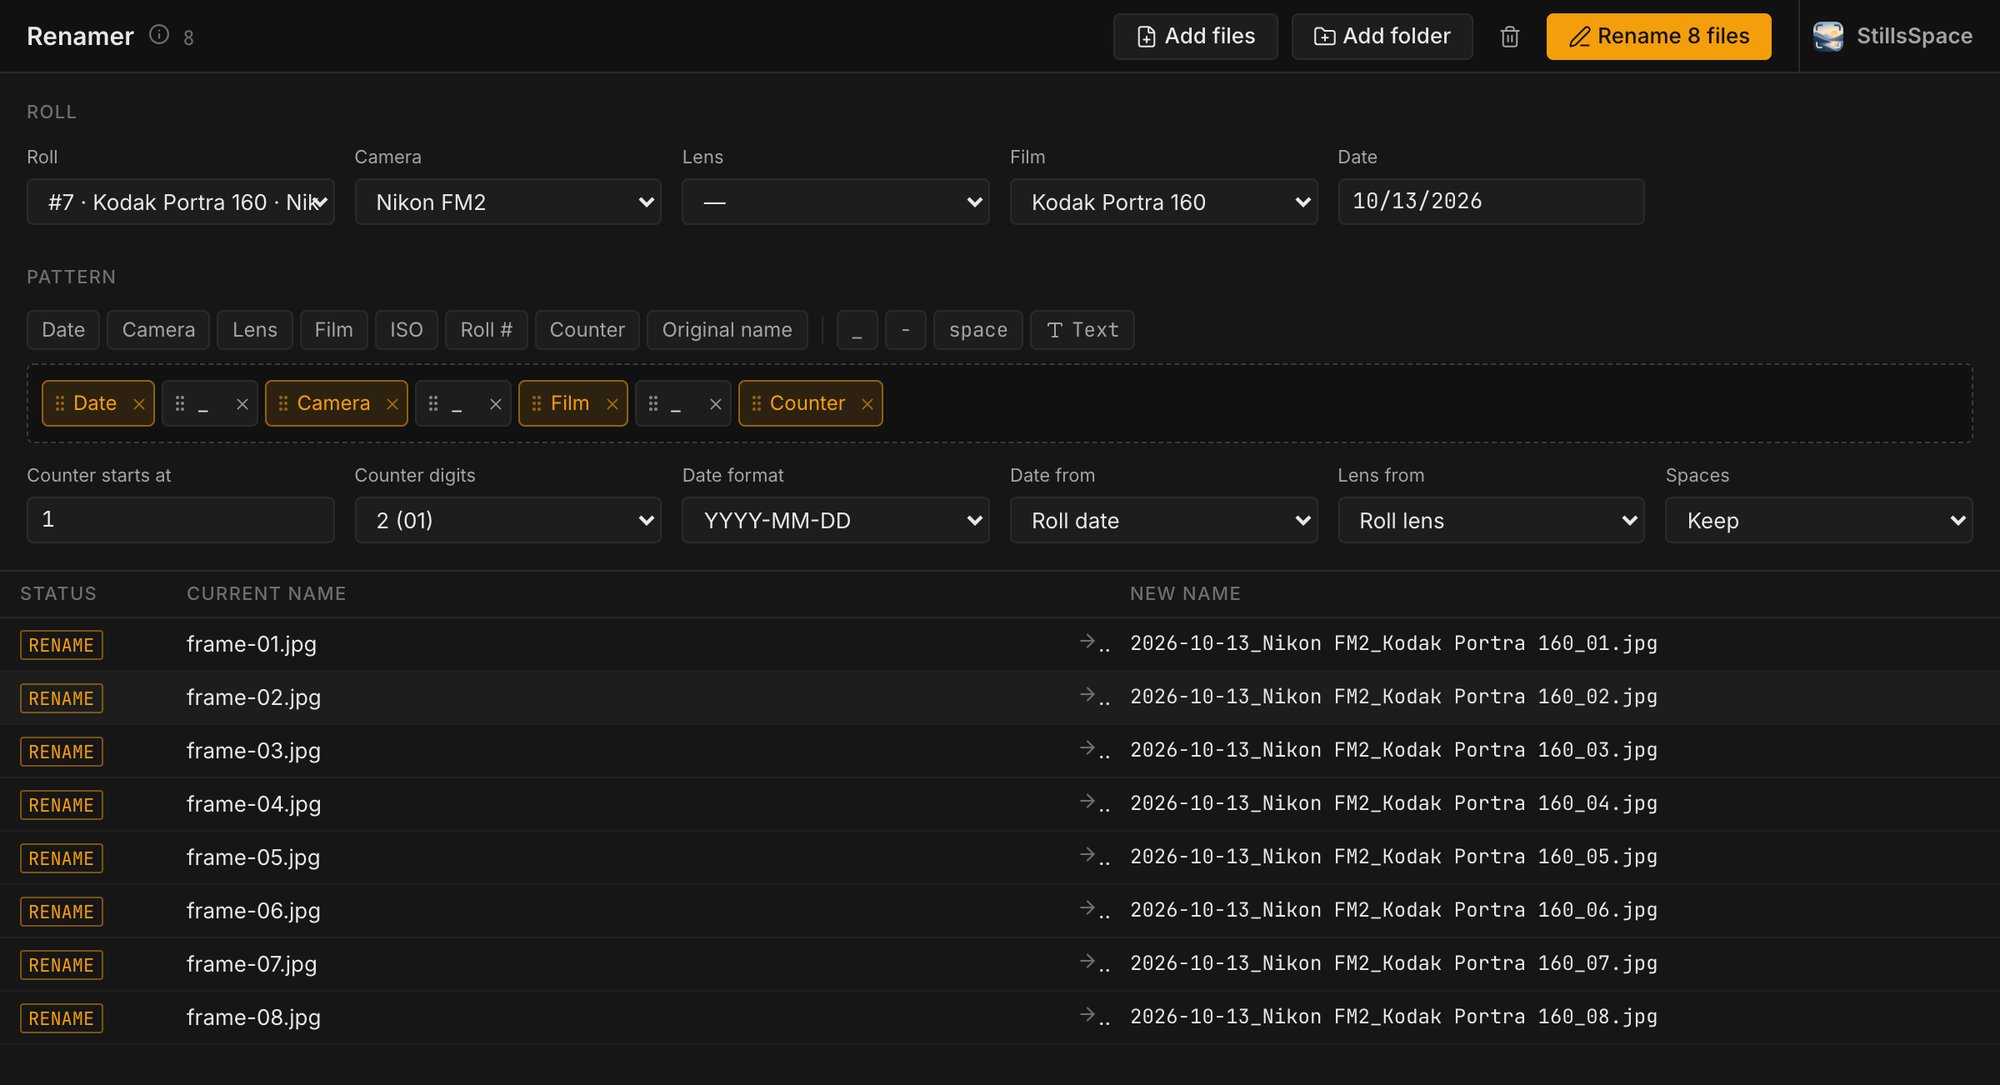
Task: Add the space separator chip
Action: click(x=978, y=330)
